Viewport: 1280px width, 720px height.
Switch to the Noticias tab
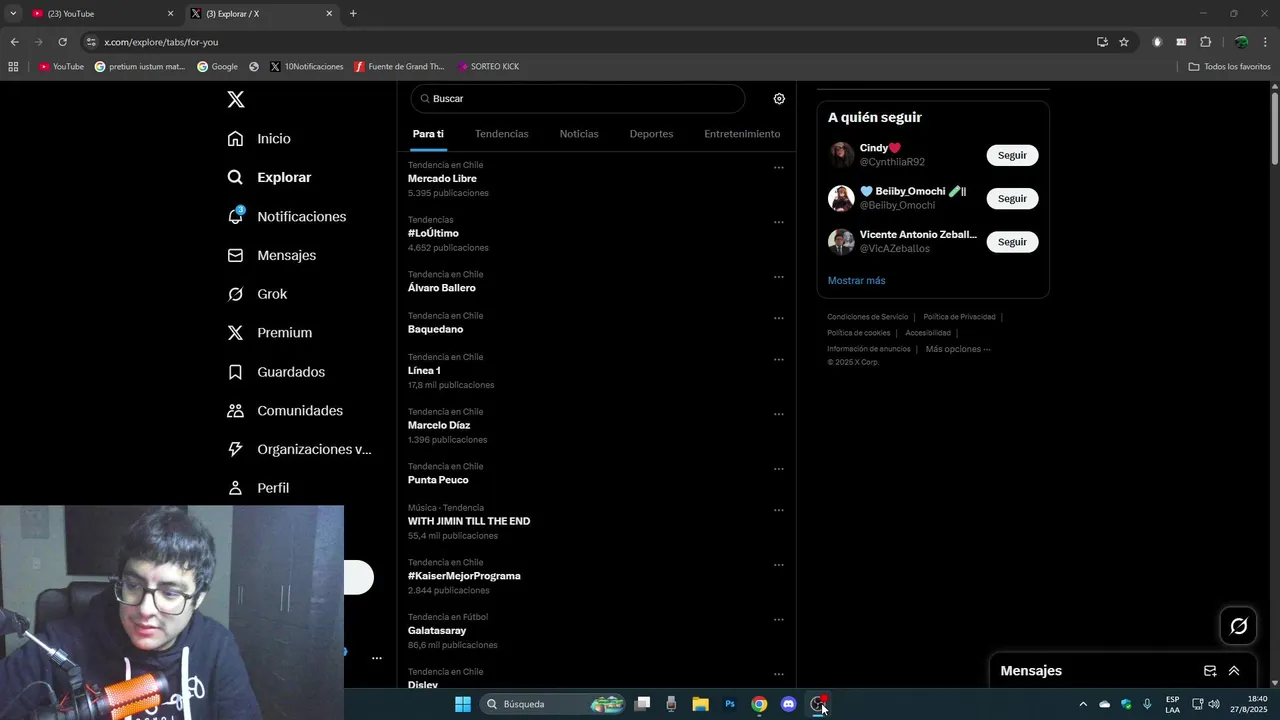(579, 134)
